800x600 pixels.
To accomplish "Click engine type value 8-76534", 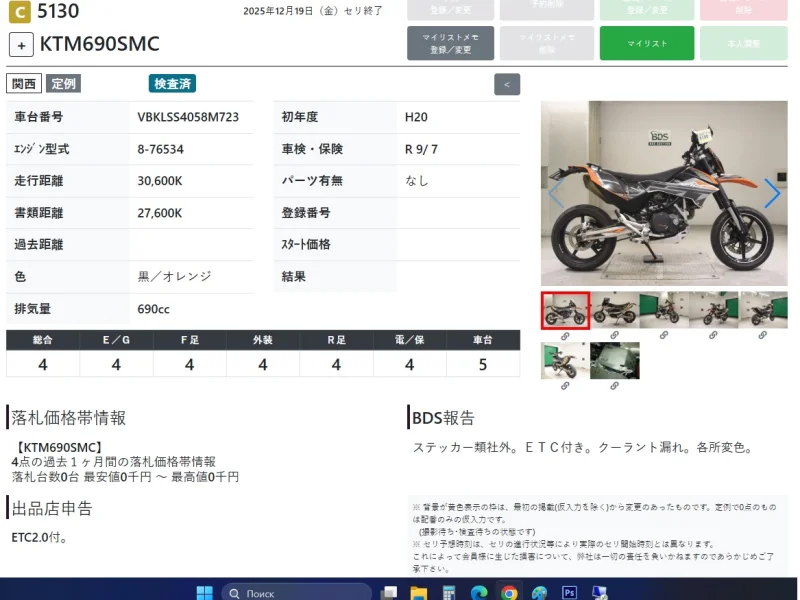I will point(160,149).
